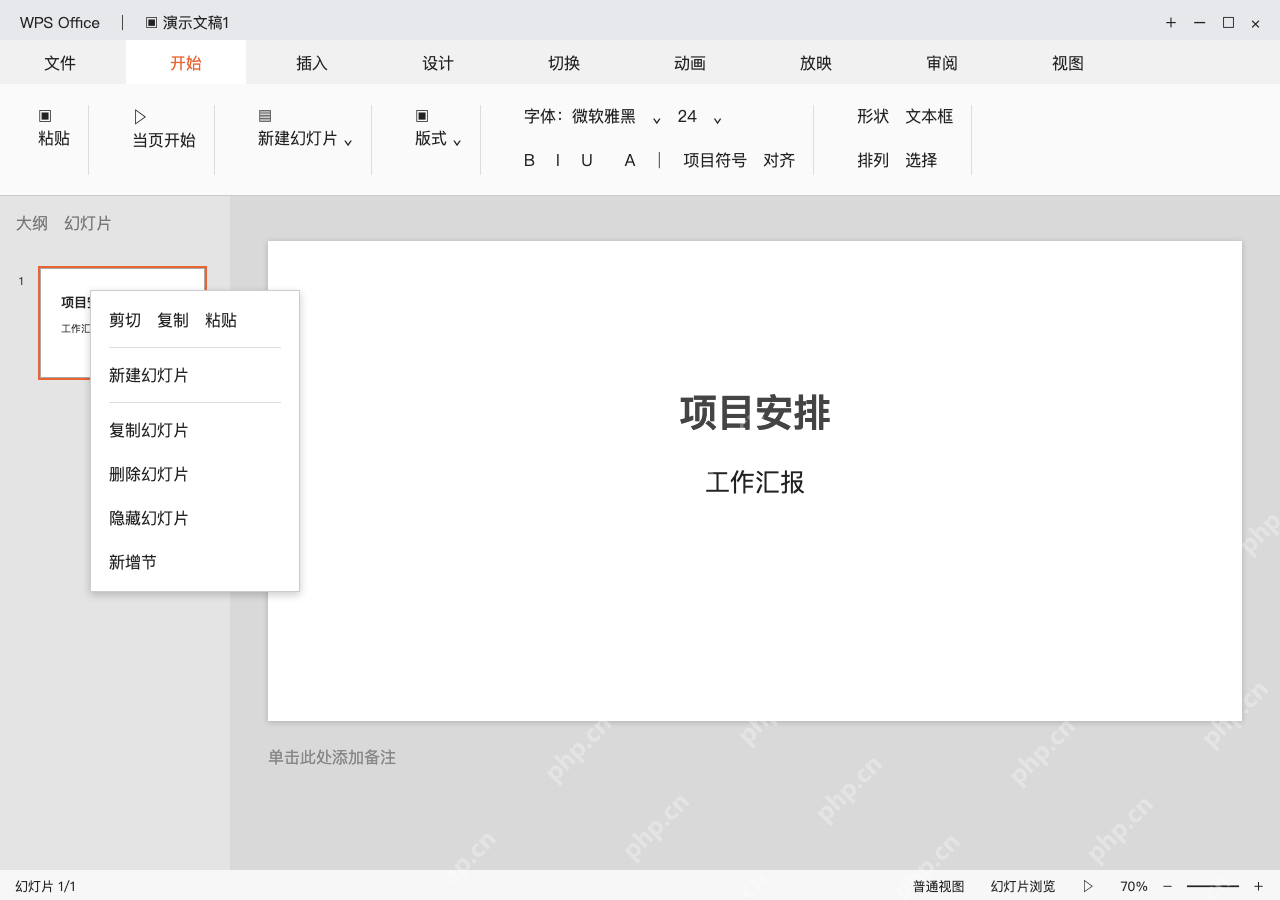Switch to the 大纲 outline pane tab

(32, 223)
